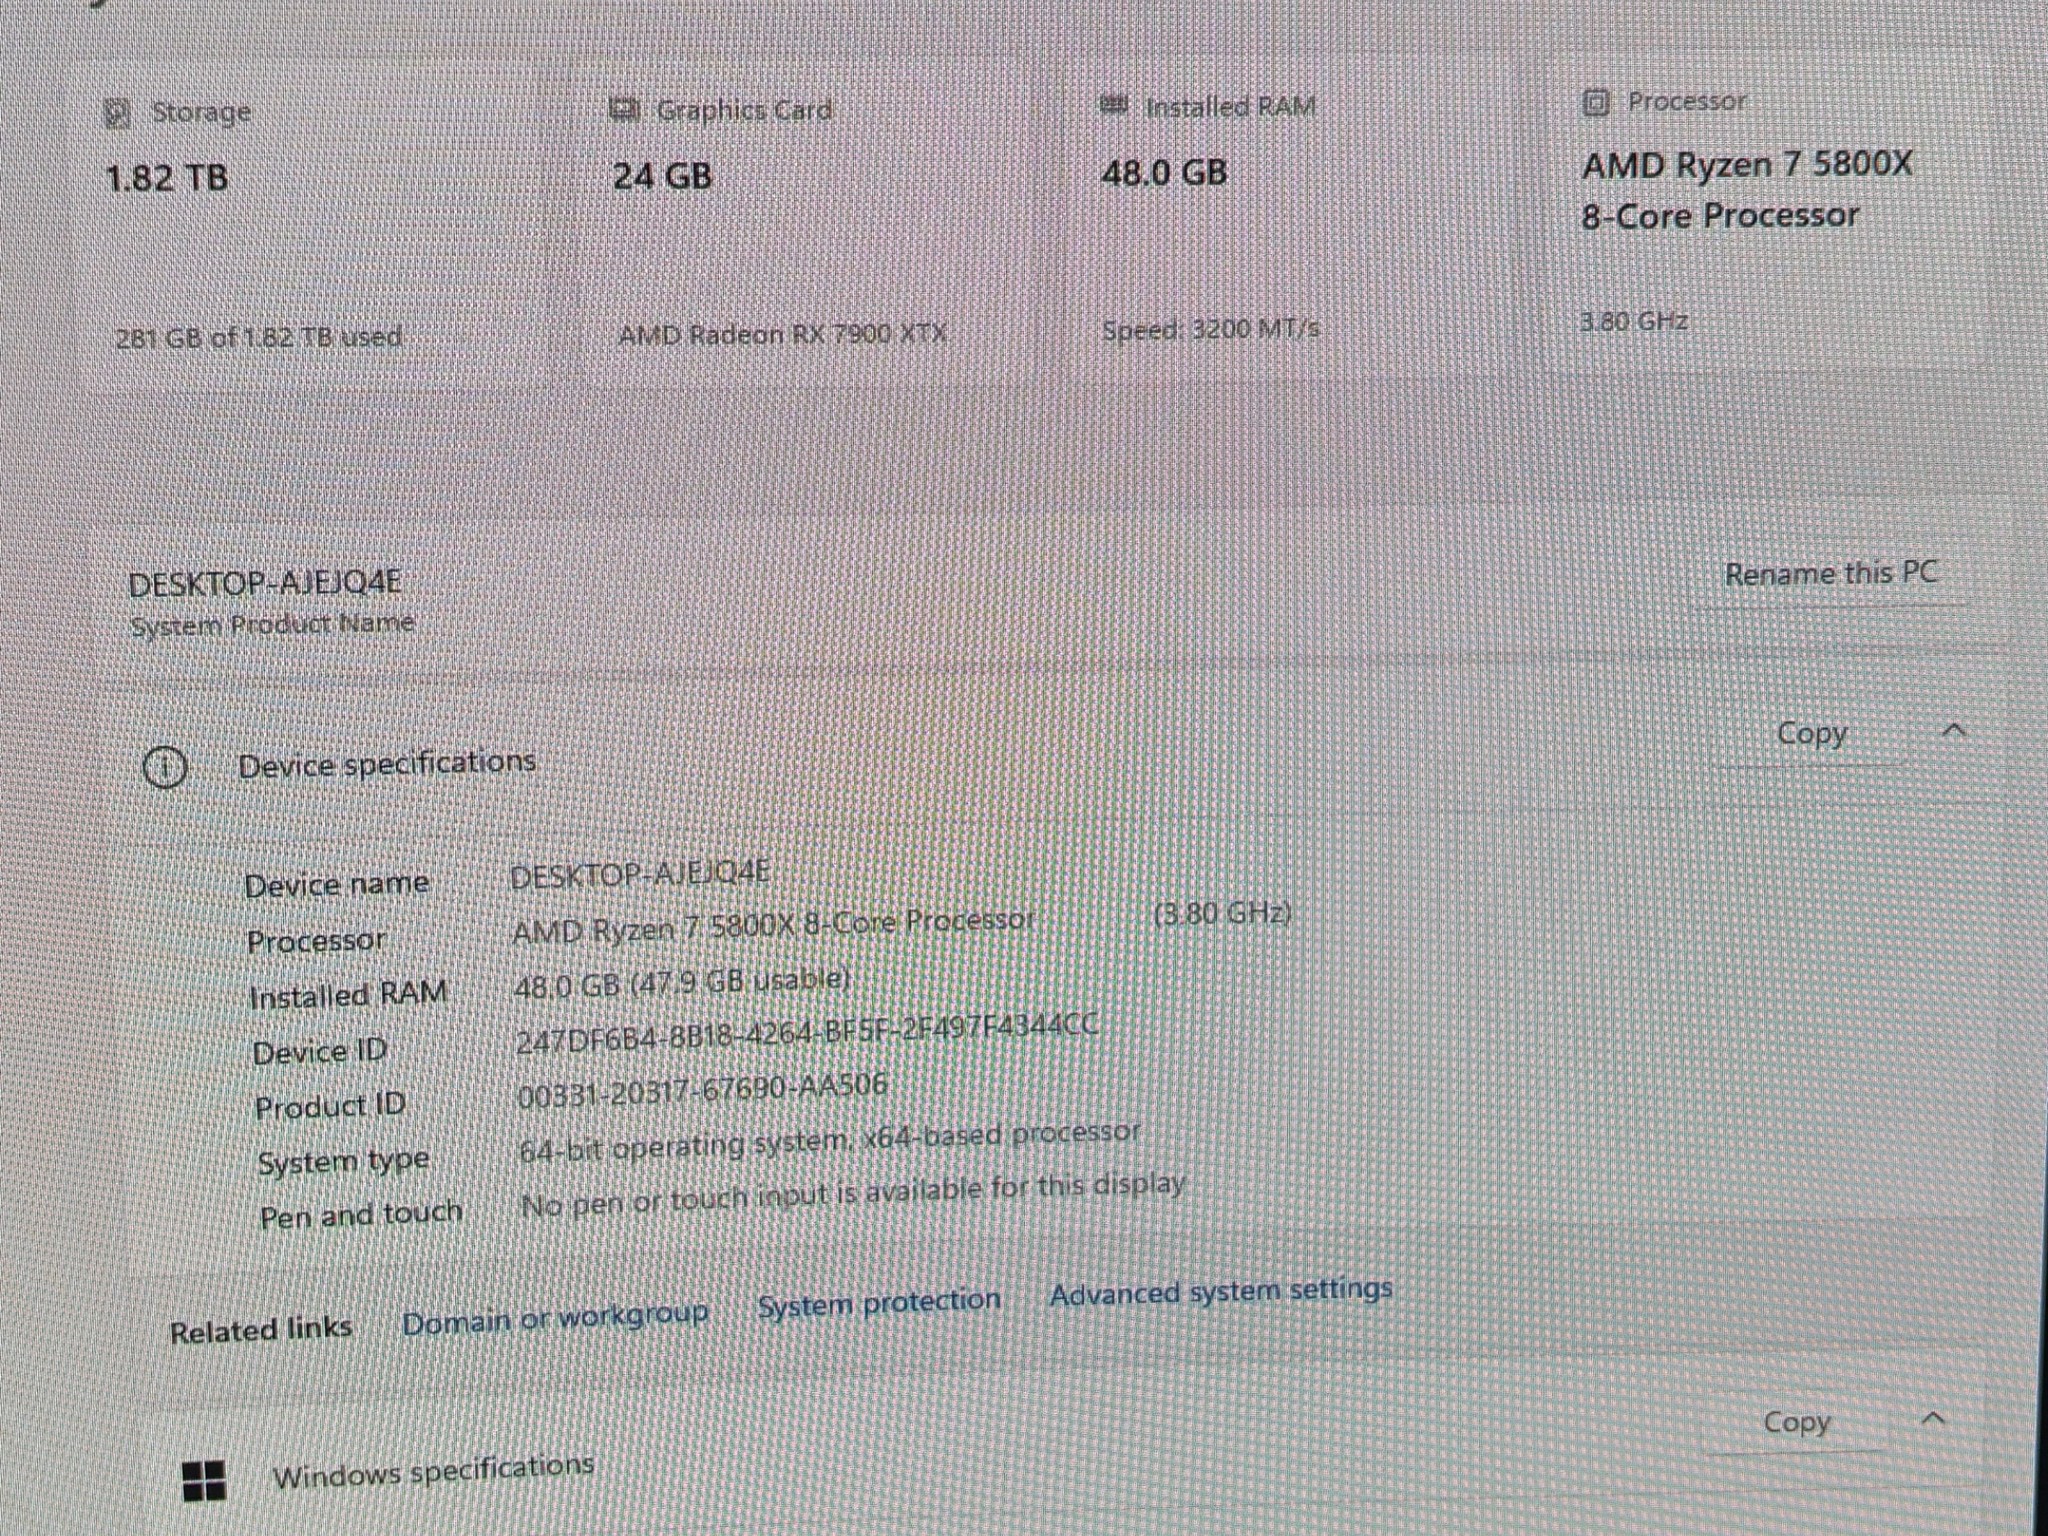The height and width of the screenshot is (1536, 2048).
Task: Click the Windows logo icon
Action: coord(204,1480)
